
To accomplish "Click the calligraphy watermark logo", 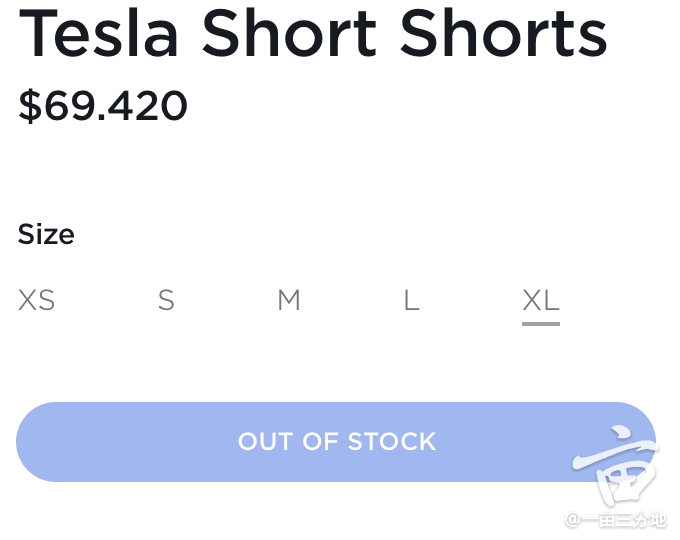I will click(x=616, y=466).
